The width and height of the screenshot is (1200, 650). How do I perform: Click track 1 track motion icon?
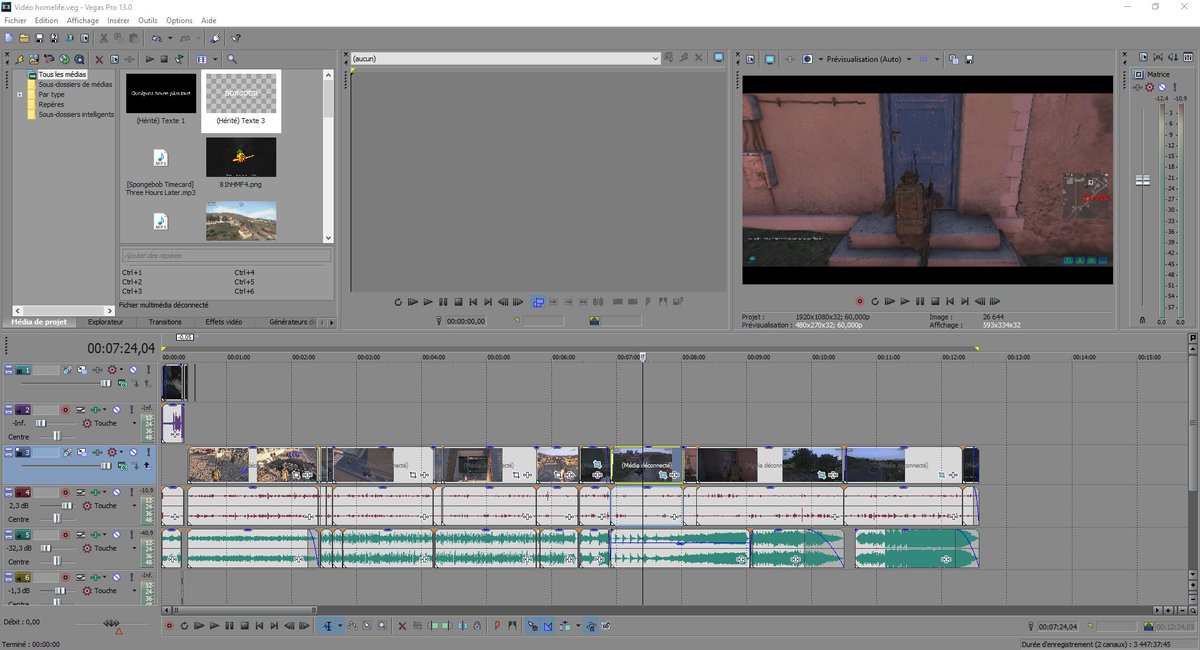[x=82, y=370]
